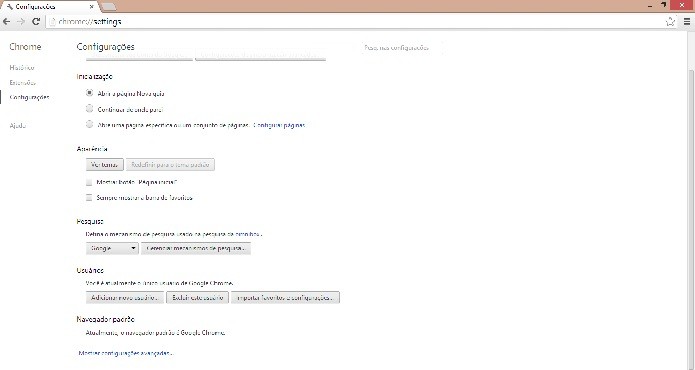
Task: Go back using the browser back arrow
Action: [x=7, y=21]
